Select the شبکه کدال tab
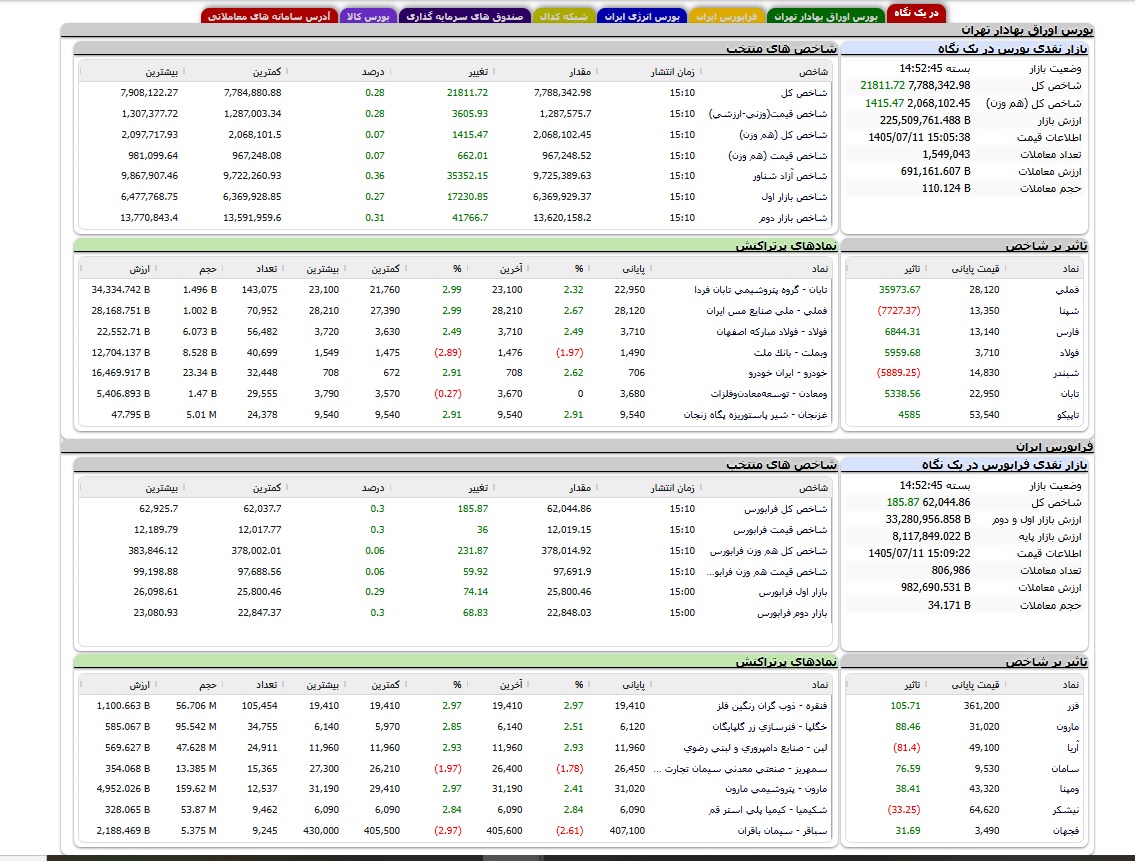 (563, 16)
